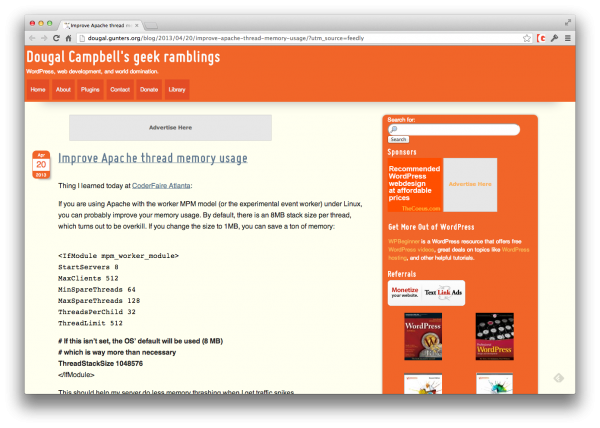Image resolution: width=600 pixels, height=428 pixels.
Task: Click the MinSpareThreads 64 config line
Action: click(97, 290)
